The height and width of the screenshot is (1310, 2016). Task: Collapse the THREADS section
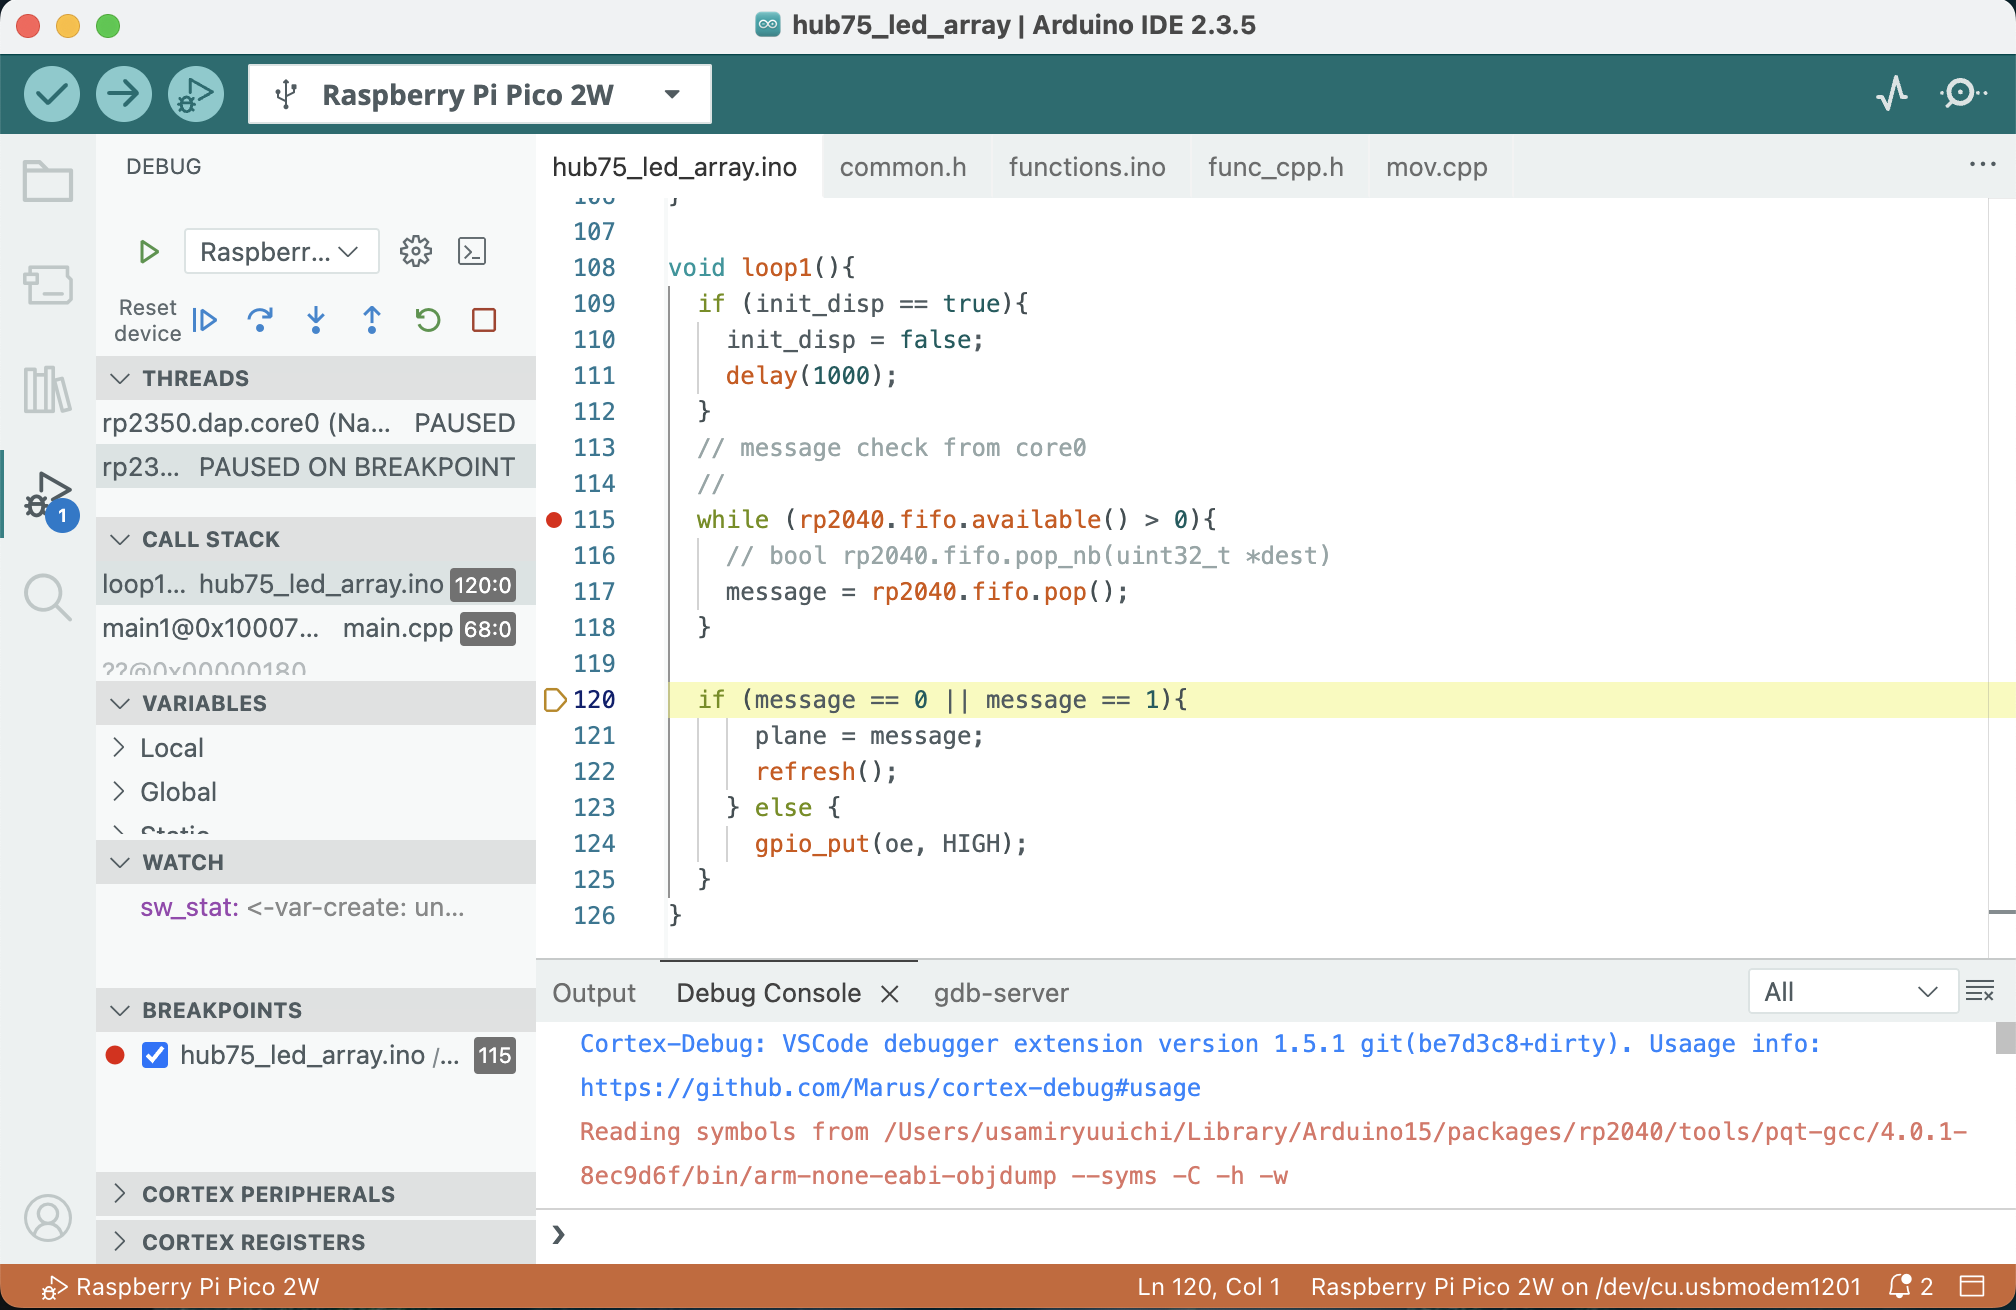315,378
